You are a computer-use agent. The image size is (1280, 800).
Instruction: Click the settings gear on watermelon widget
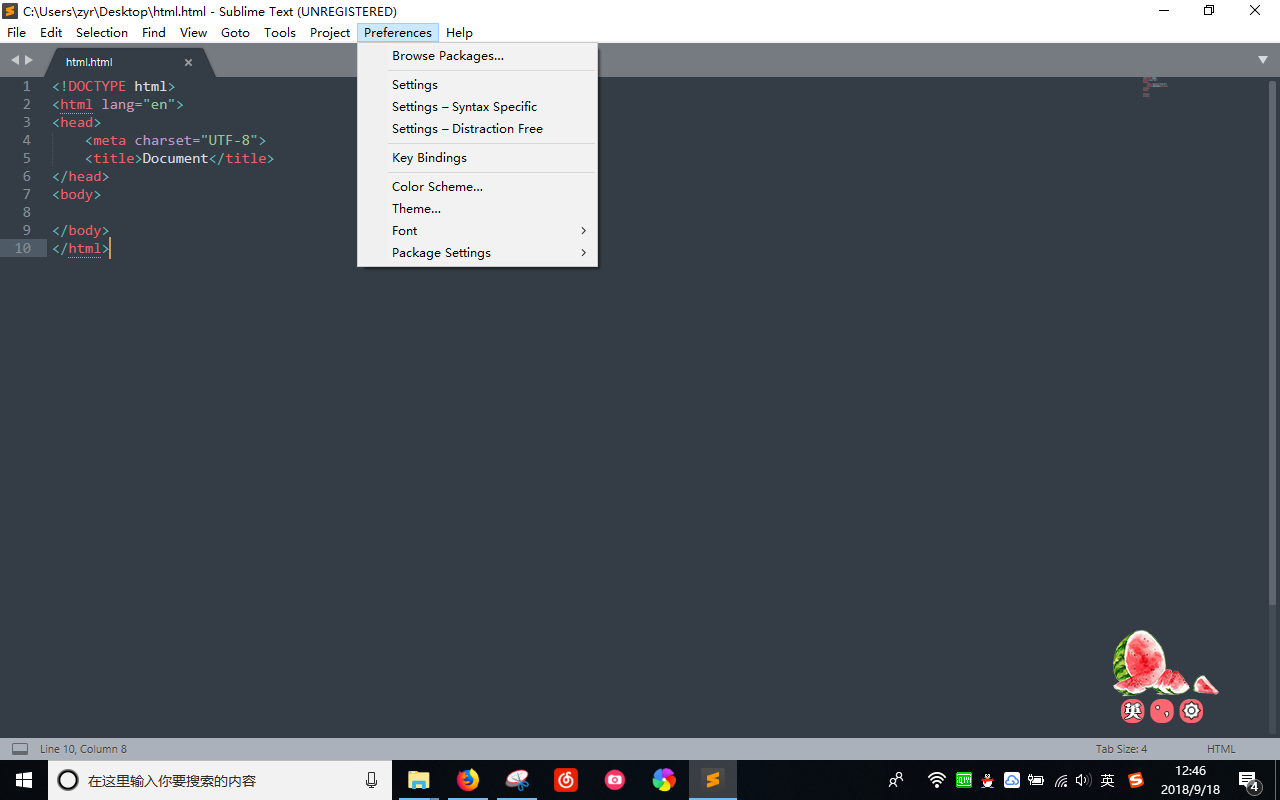coord(1191,711)
